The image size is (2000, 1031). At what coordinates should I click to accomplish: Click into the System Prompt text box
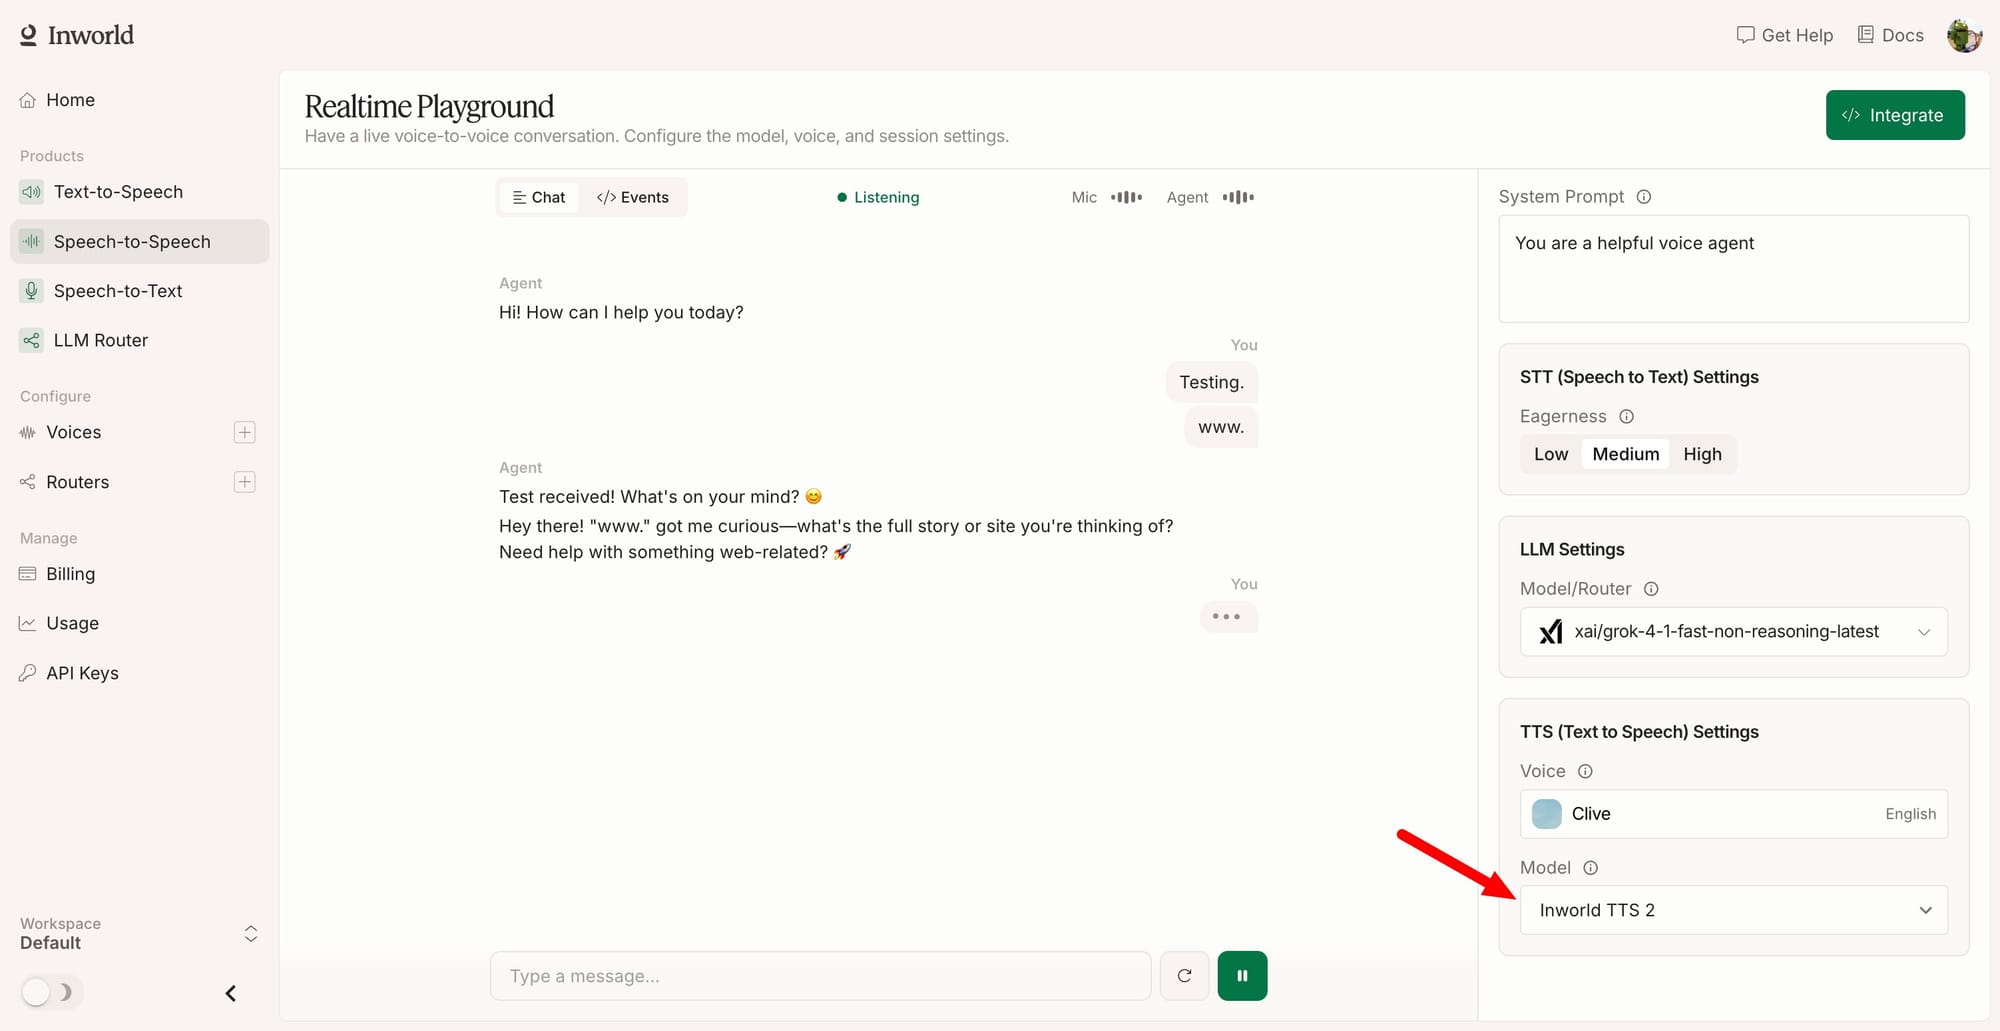(1734, 269)
